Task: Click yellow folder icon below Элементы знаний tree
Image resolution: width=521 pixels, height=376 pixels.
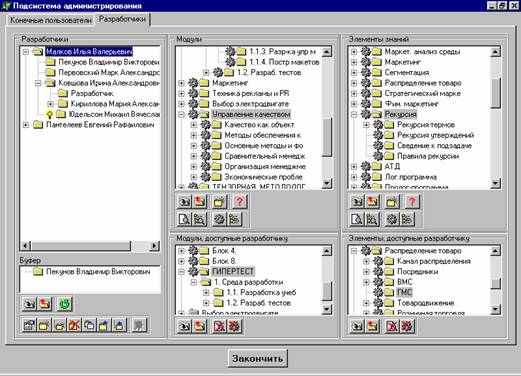Action: click(x=392, y=201)
